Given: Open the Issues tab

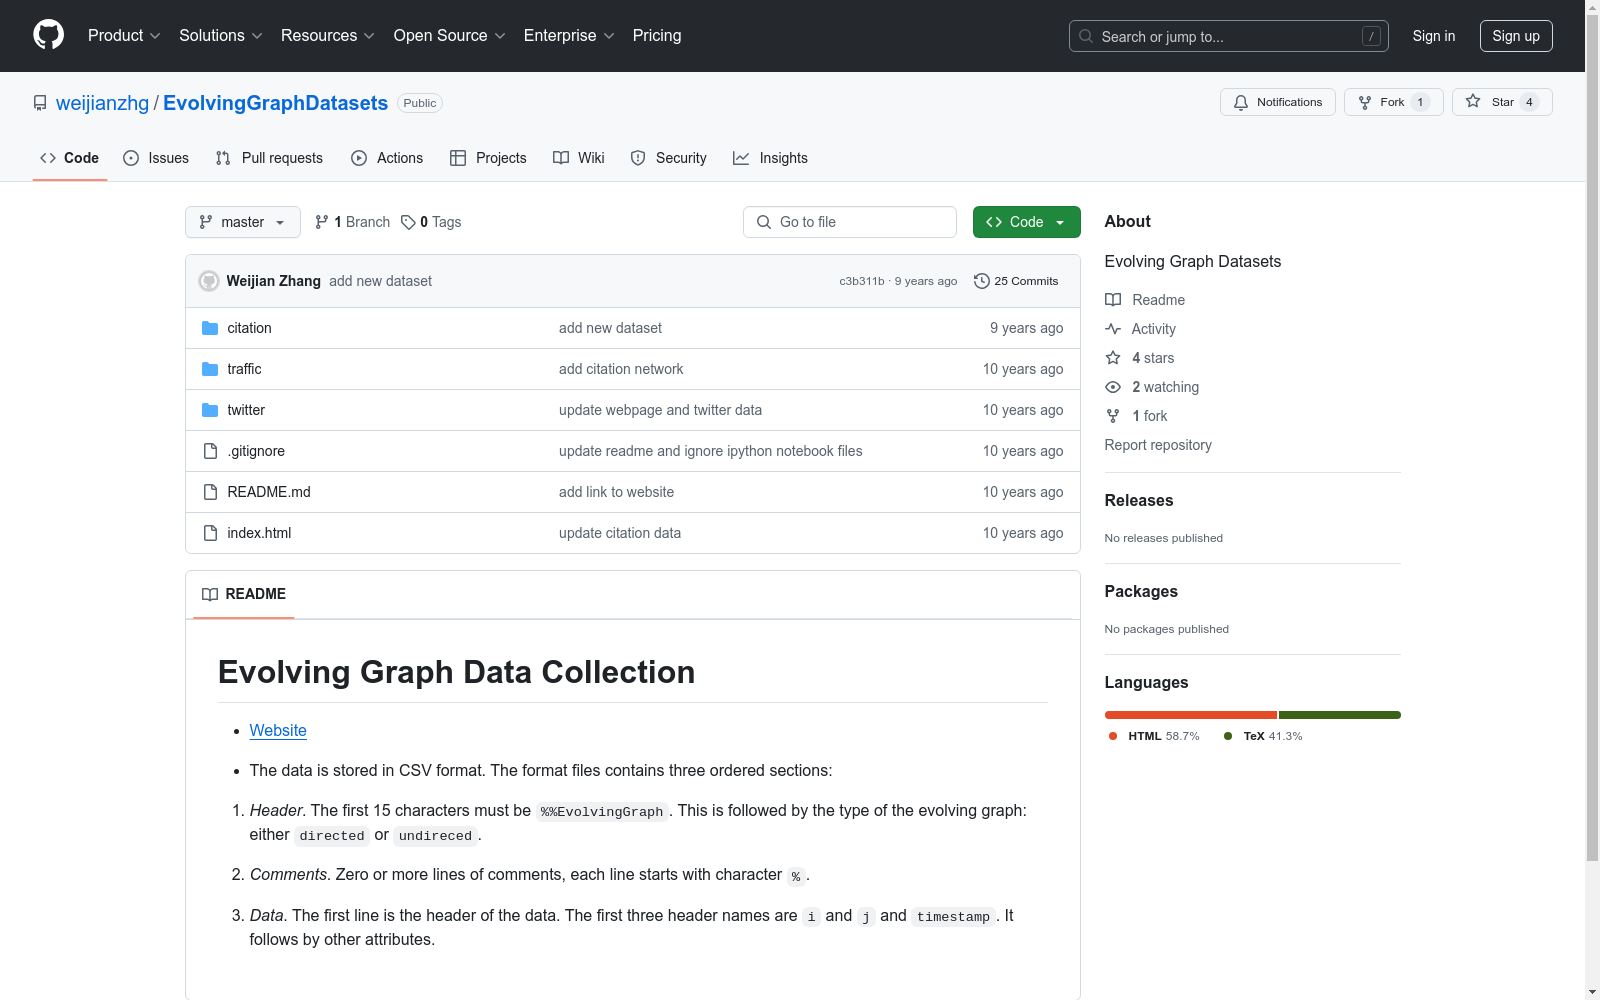Looking at the screenshot, I should coord(156,158).
